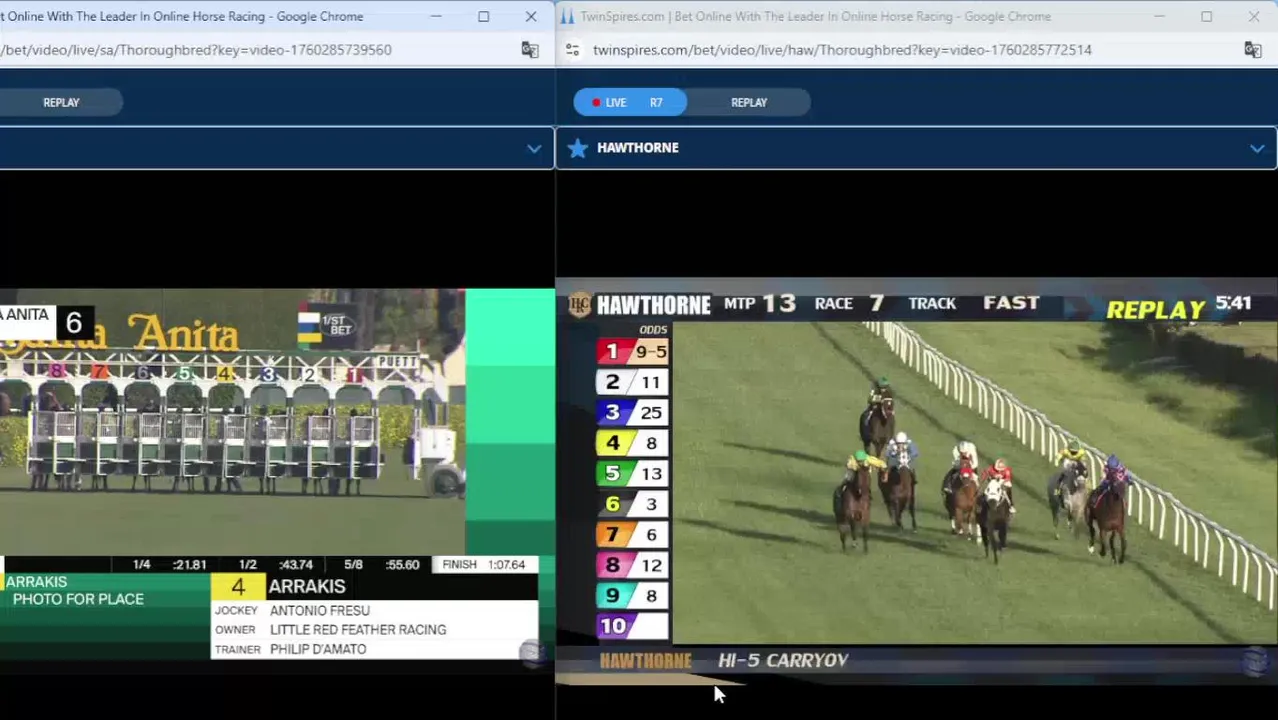The width and height of the screenshot is (1278, 720).
Task: Click the Santa Anita race video feed
Action: pos(232,421)
